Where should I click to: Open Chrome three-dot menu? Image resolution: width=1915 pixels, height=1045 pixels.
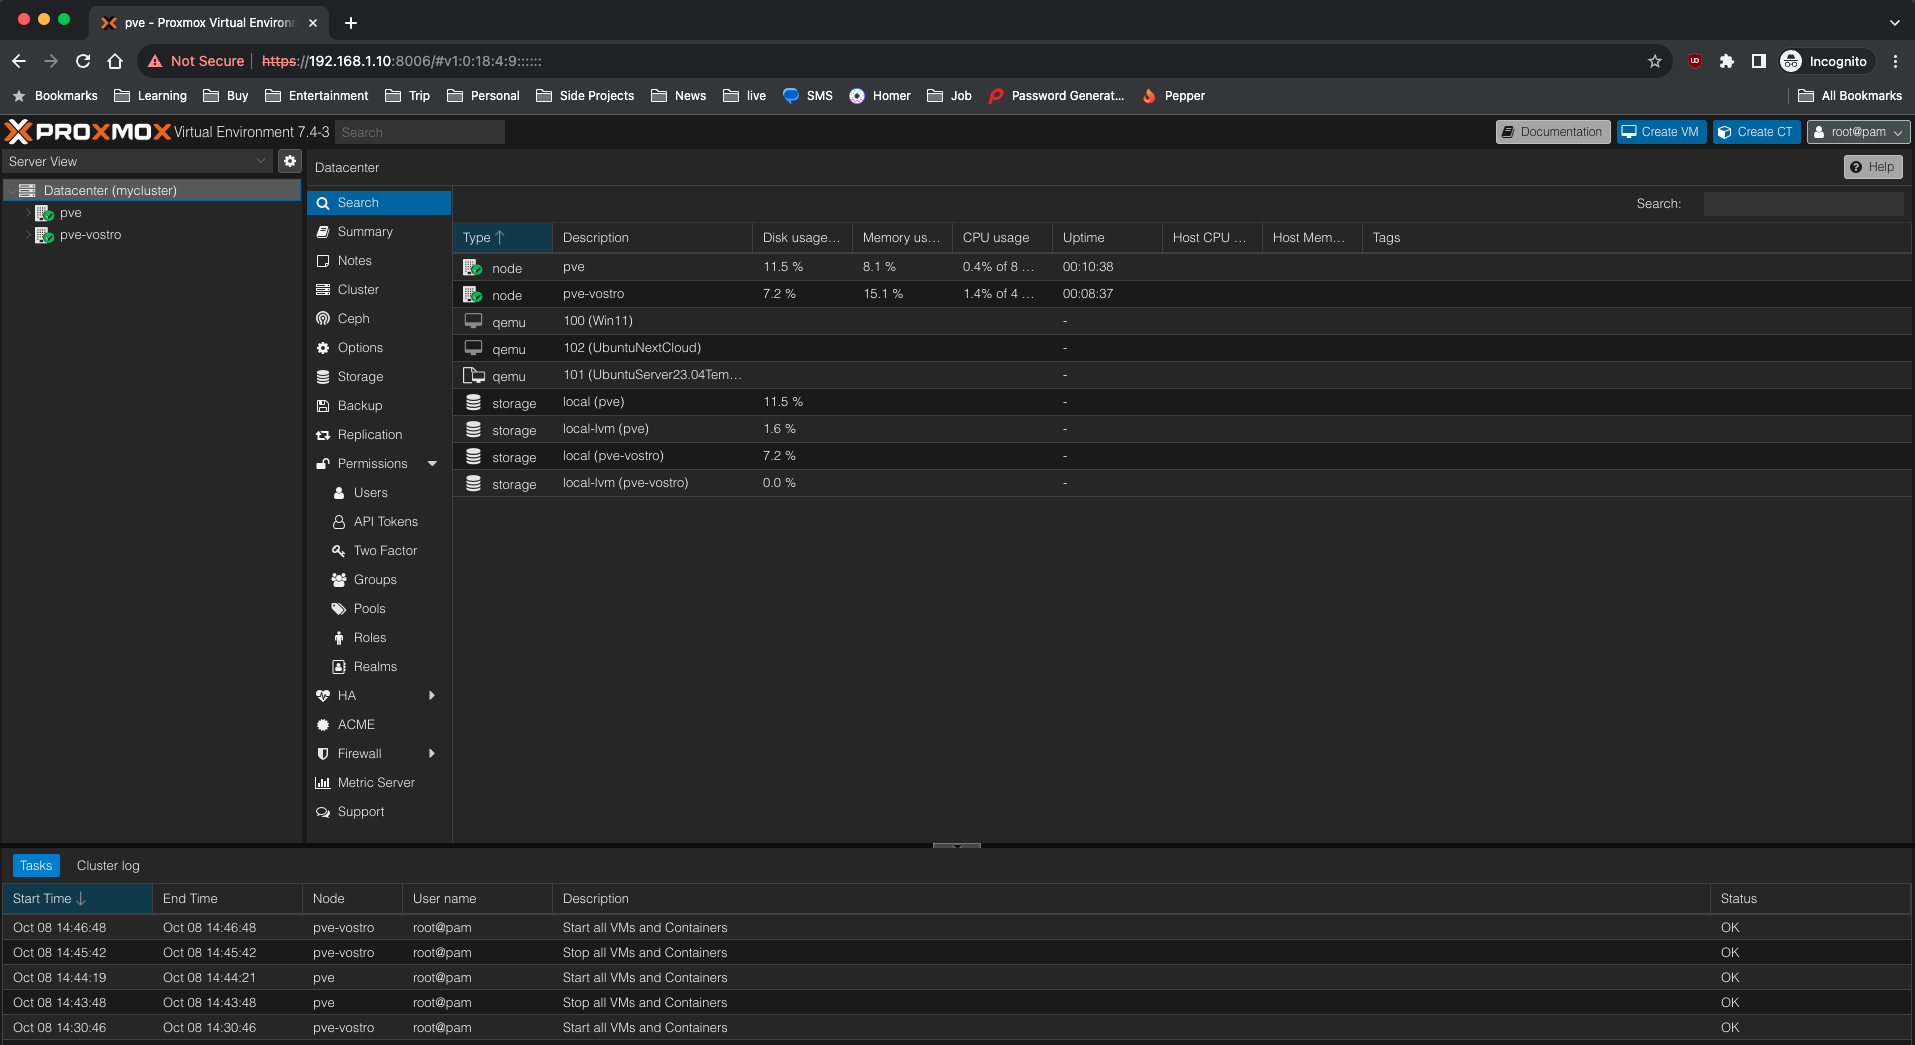tap(1895, 61)
